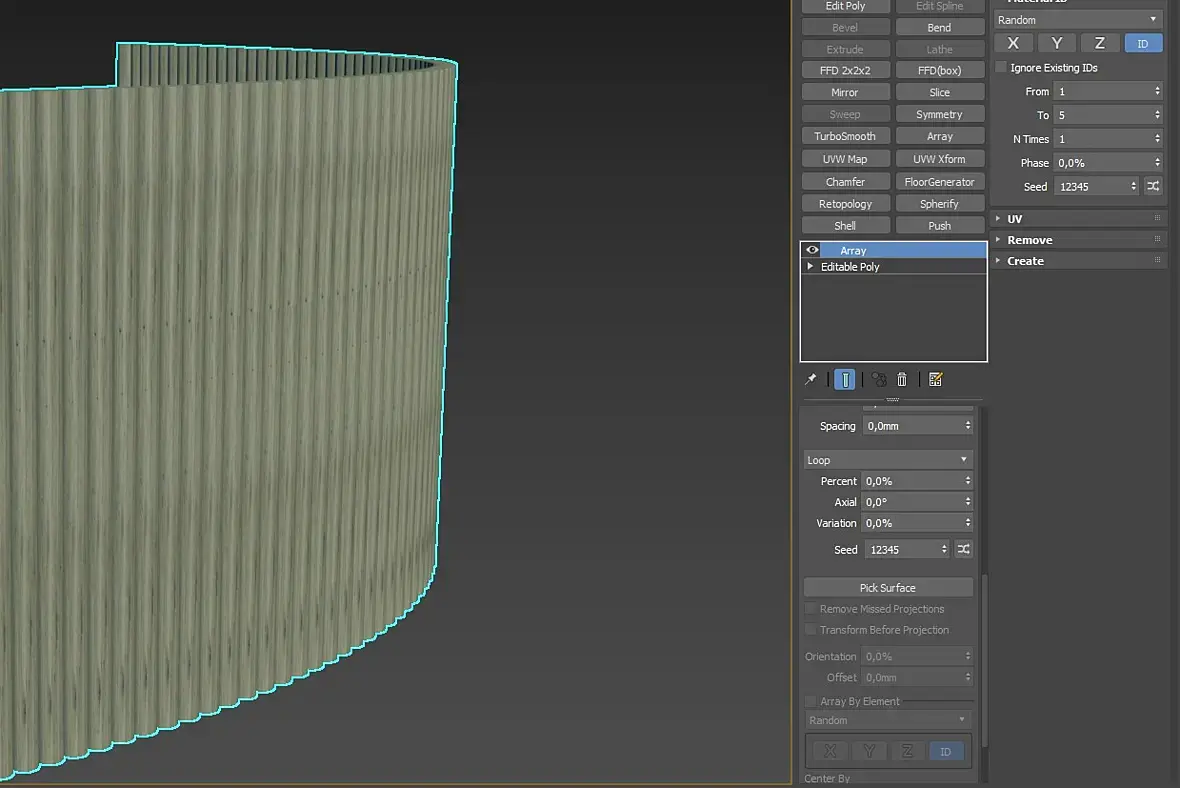The image size is (1180, 788).
Task: Open Random dropdown in Material ID panel
Action: [x=1078, y=20]
